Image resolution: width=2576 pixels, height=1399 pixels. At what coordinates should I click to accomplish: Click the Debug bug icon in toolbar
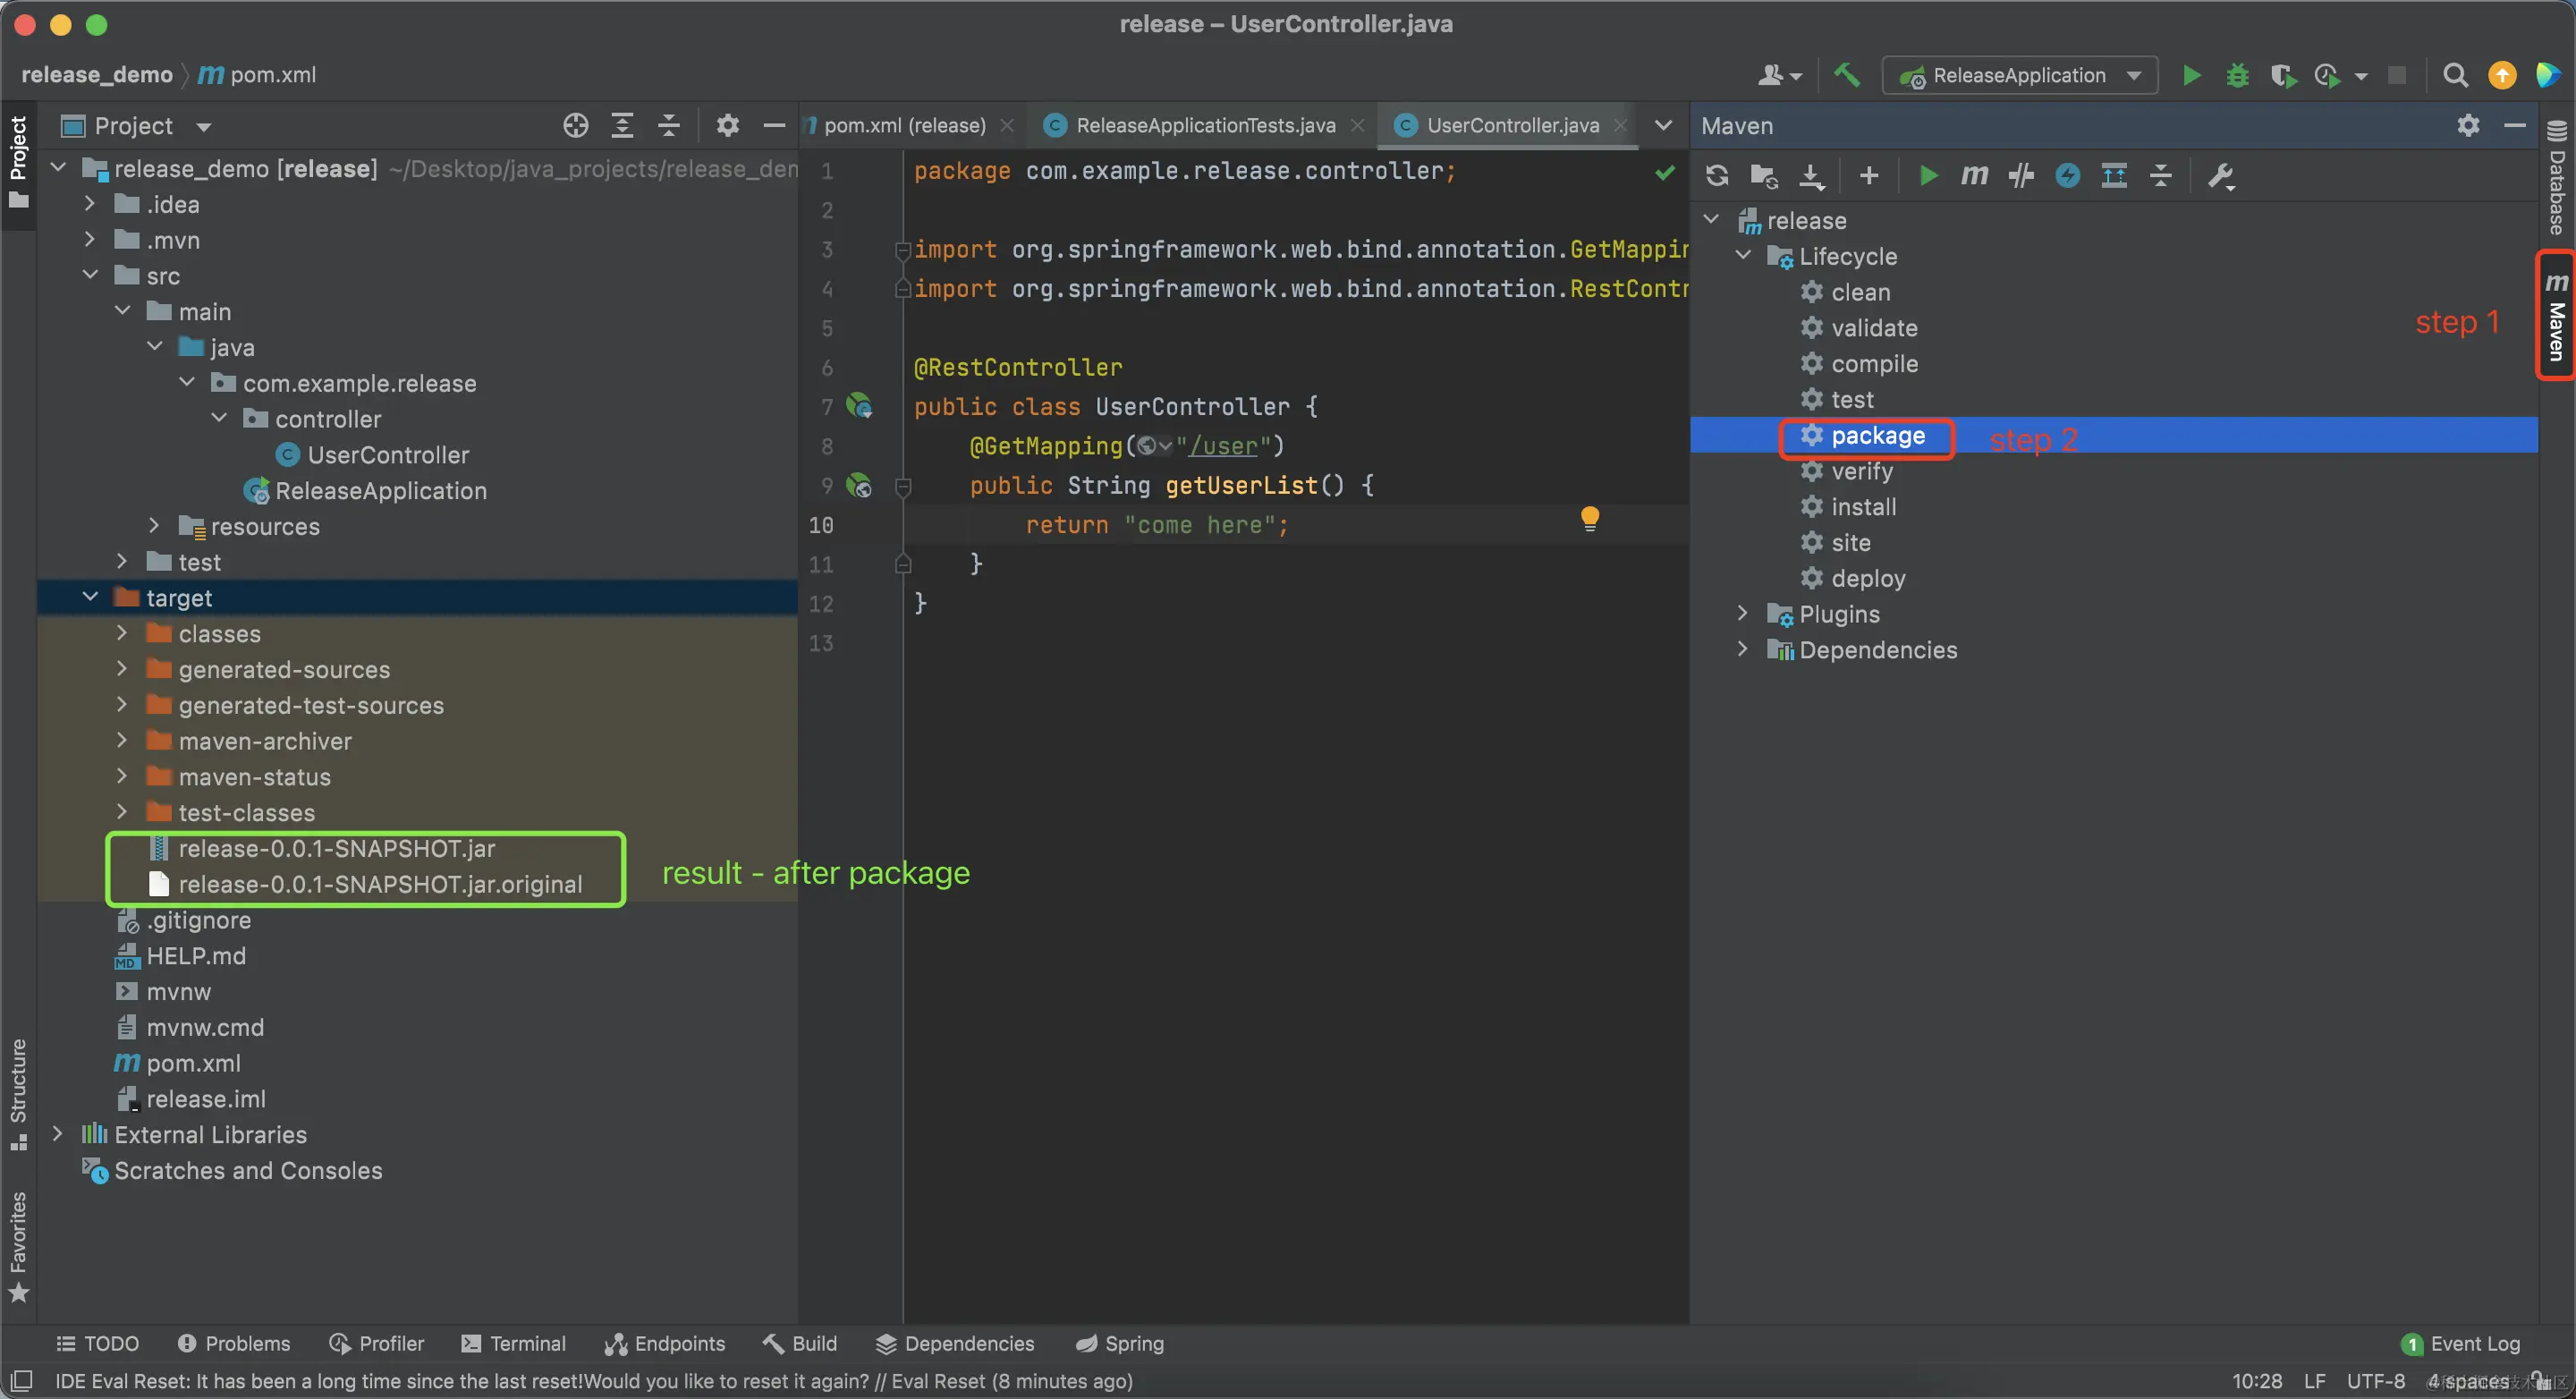pyautogui.click(x=2237, y=76)
